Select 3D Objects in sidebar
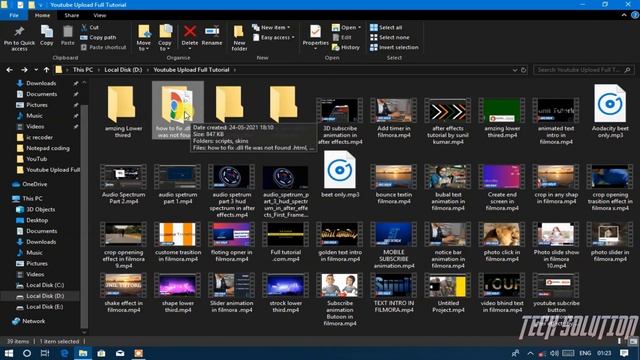The height and width of the screenshot is (360, 640). click(40, 209)
